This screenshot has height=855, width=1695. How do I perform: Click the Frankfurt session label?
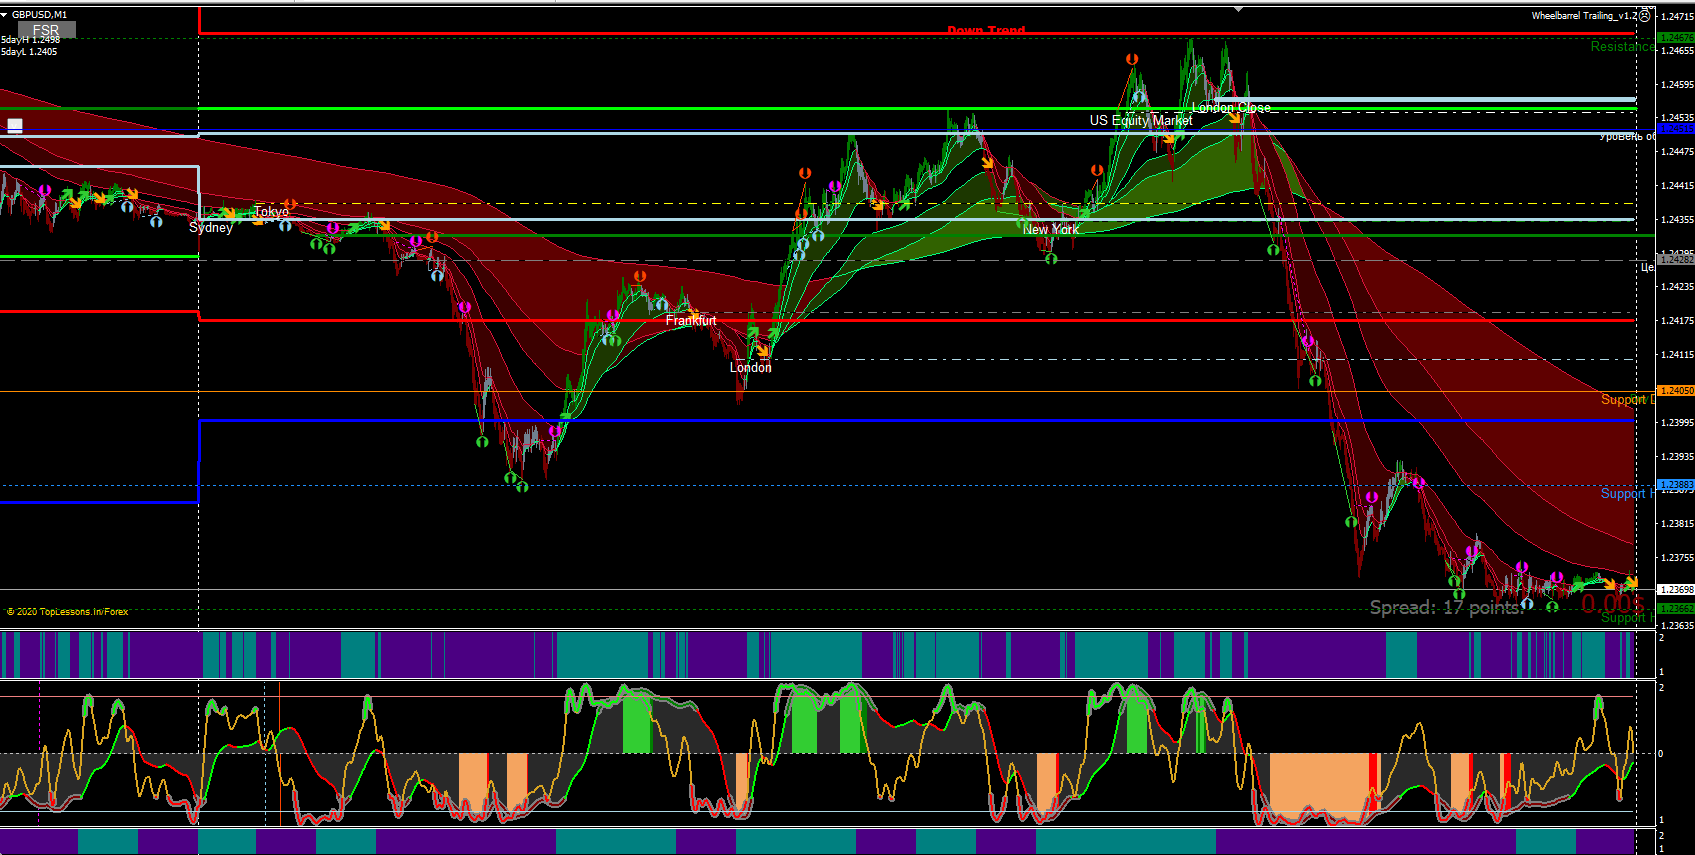(x=691, y=320)
